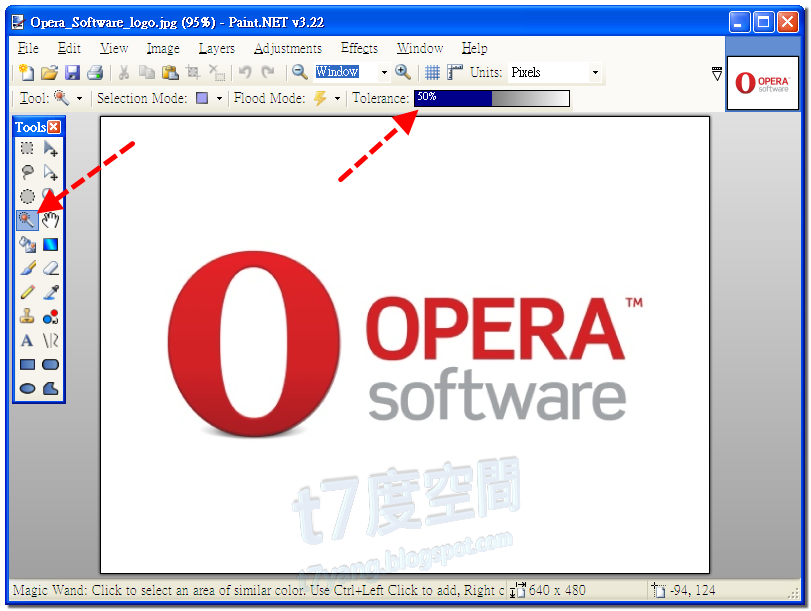Open the zoom level dropdown arrow
Screen dimensions: 811x611
[384, 72]
